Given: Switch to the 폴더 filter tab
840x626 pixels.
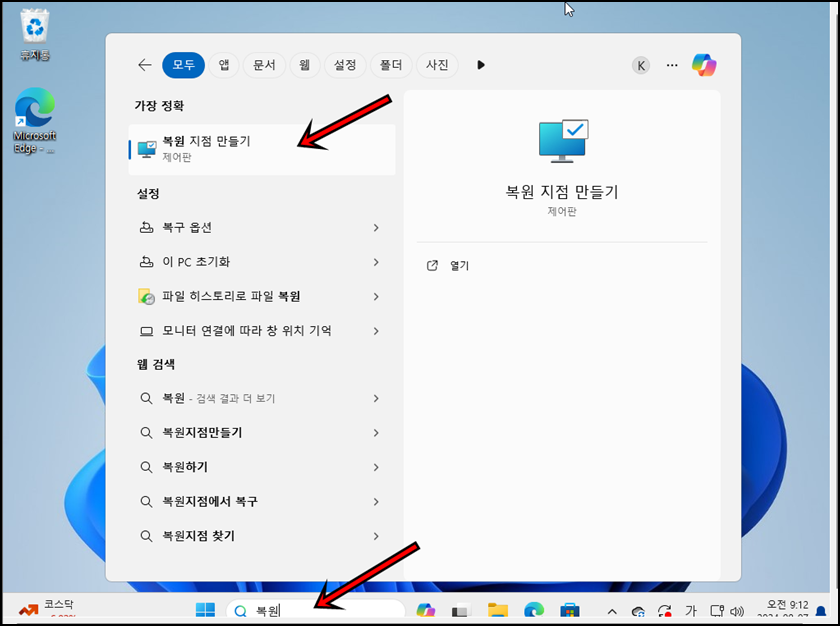Looking at the screenshot, I should pos(391,65).
